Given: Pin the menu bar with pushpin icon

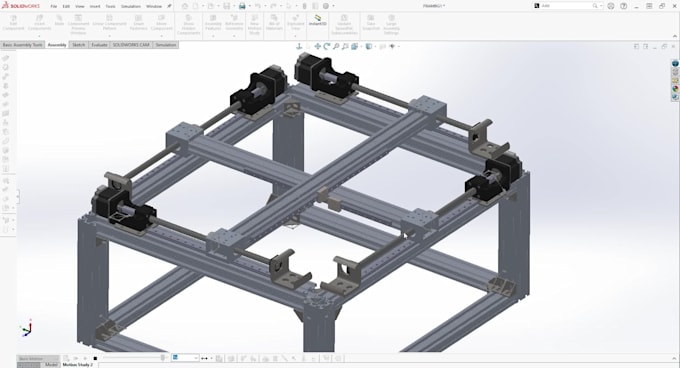Looking at the screenshot, I should [169, 6].
